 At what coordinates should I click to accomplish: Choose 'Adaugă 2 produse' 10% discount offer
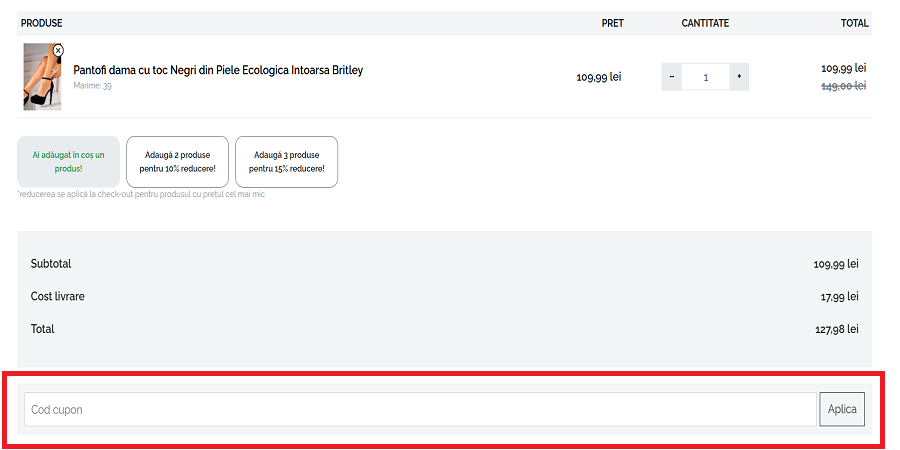coord(177,162)
